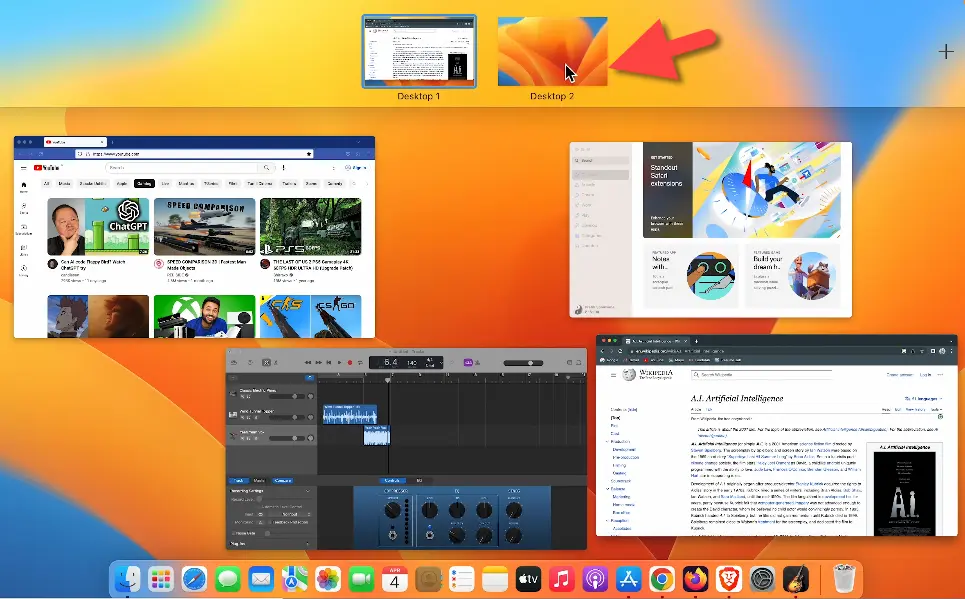Solo the first GarageBand track
This screenshot has width=965, height=599.
click(x=248, y=396)
